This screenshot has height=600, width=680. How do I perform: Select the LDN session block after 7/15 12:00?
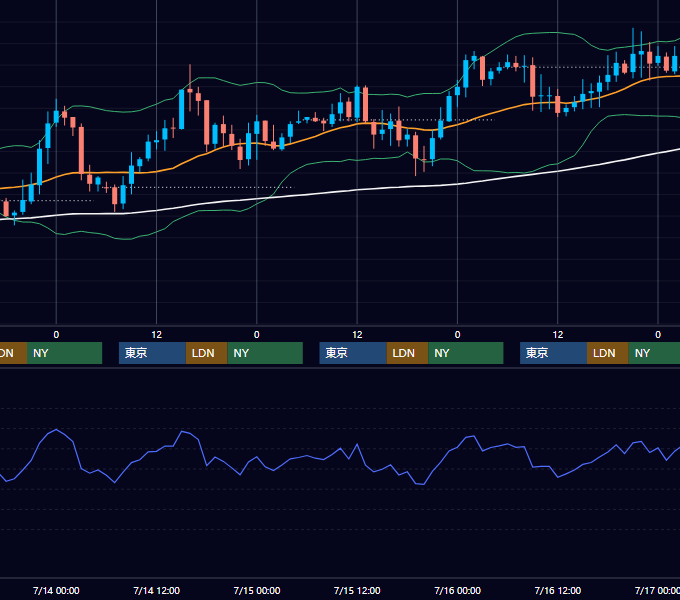[x=407, y=353]
